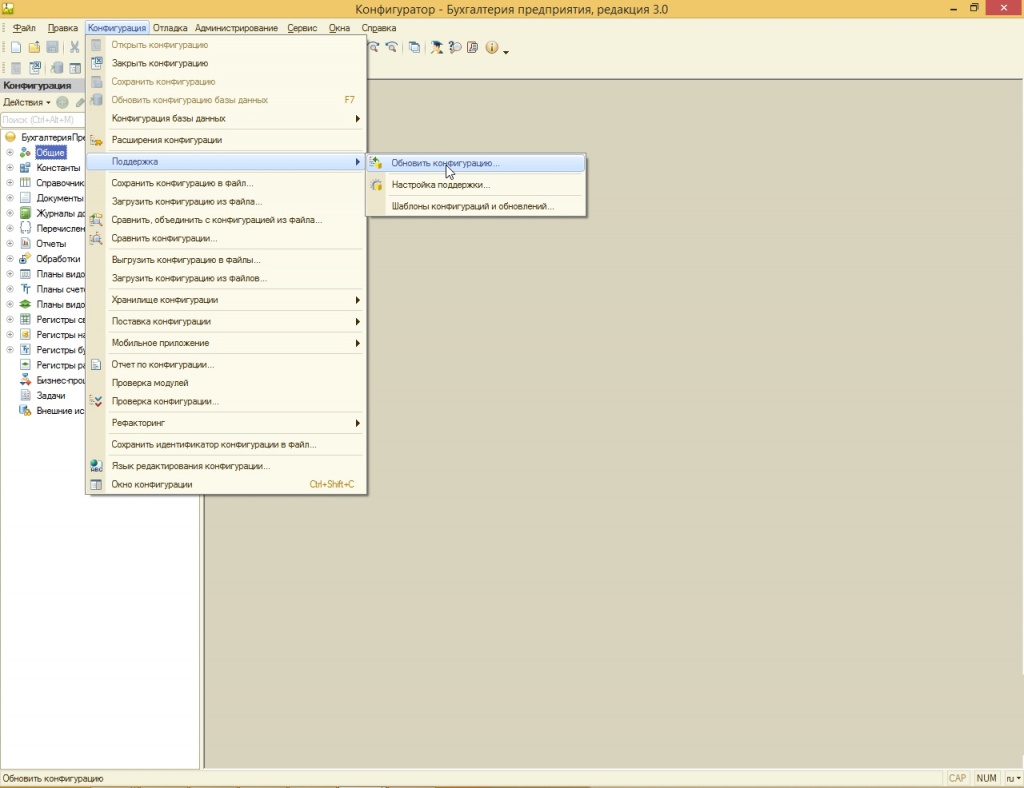Open the Справка menu
The image size is (1024, 788).
(379, 28)
